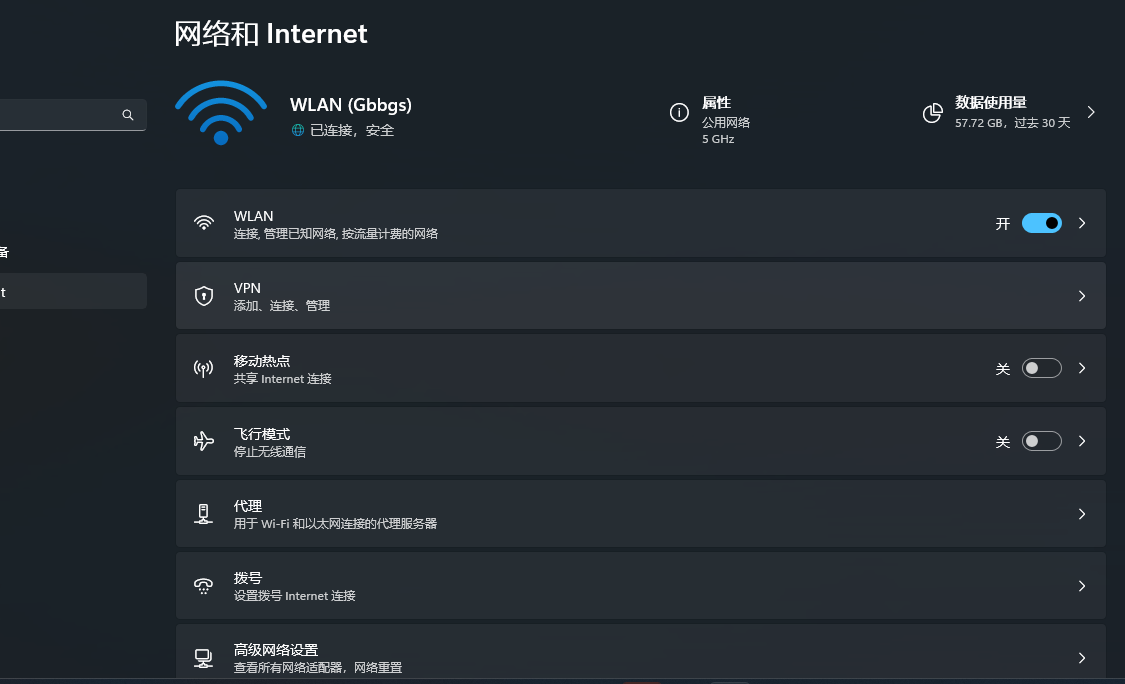Click the 数据使用量 data usage label
The image size is (1125, 684).
[x=990, y=103]
